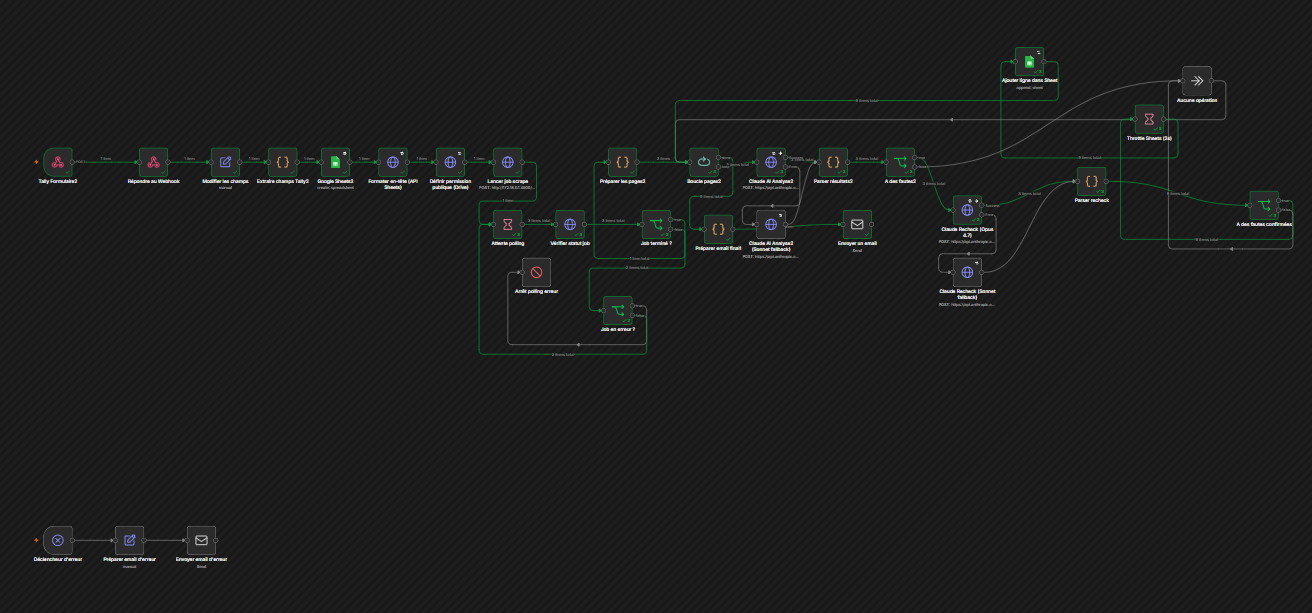Click the Job en erreur ? IF node
1312x613 pixels.
[617, 309]
